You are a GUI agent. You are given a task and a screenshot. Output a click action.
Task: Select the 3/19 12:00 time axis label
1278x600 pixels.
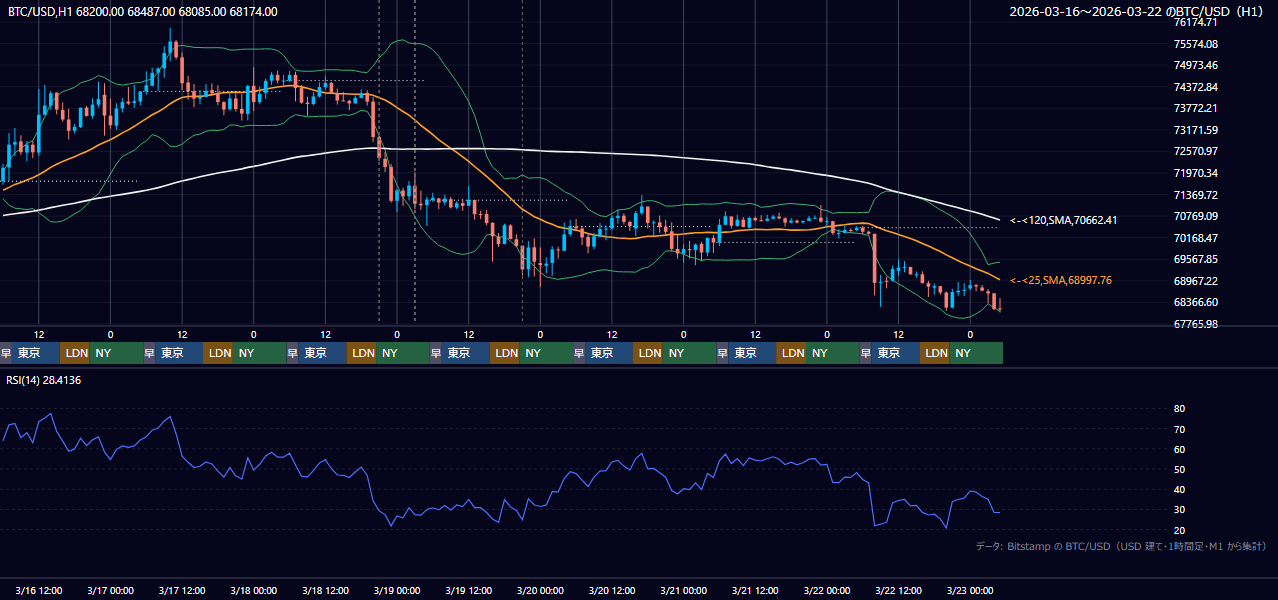[469, 590]
